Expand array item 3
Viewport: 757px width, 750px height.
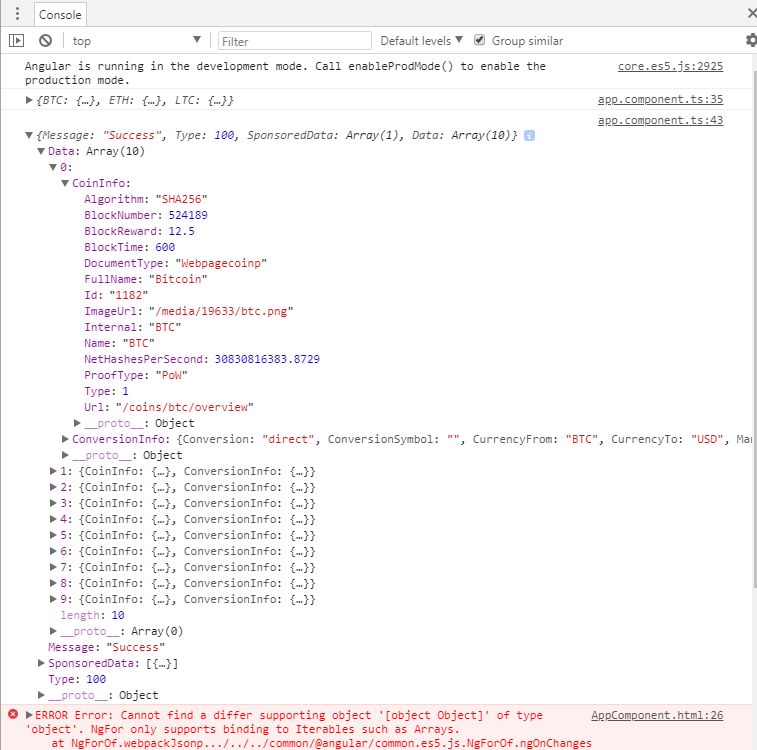click(x=53, y=503)
